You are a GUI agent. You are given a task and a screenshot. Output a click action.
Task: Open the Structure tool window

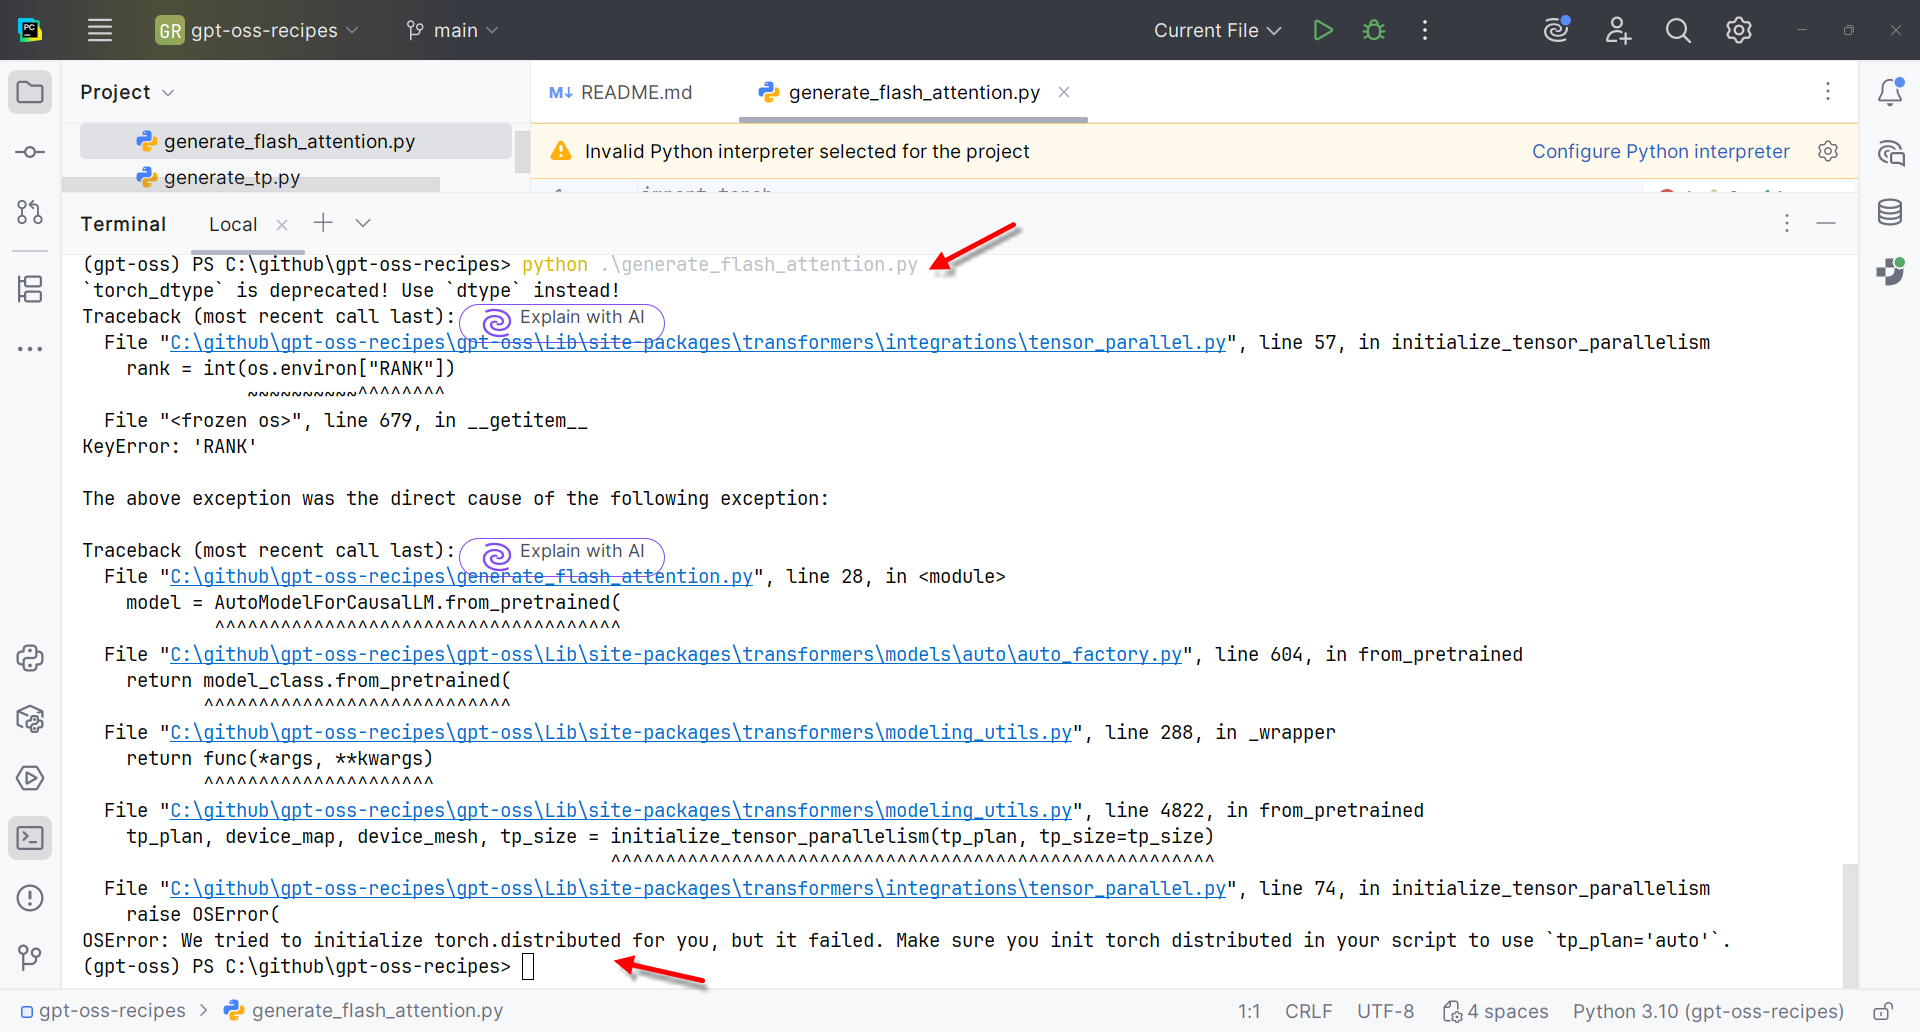point(30,288)
